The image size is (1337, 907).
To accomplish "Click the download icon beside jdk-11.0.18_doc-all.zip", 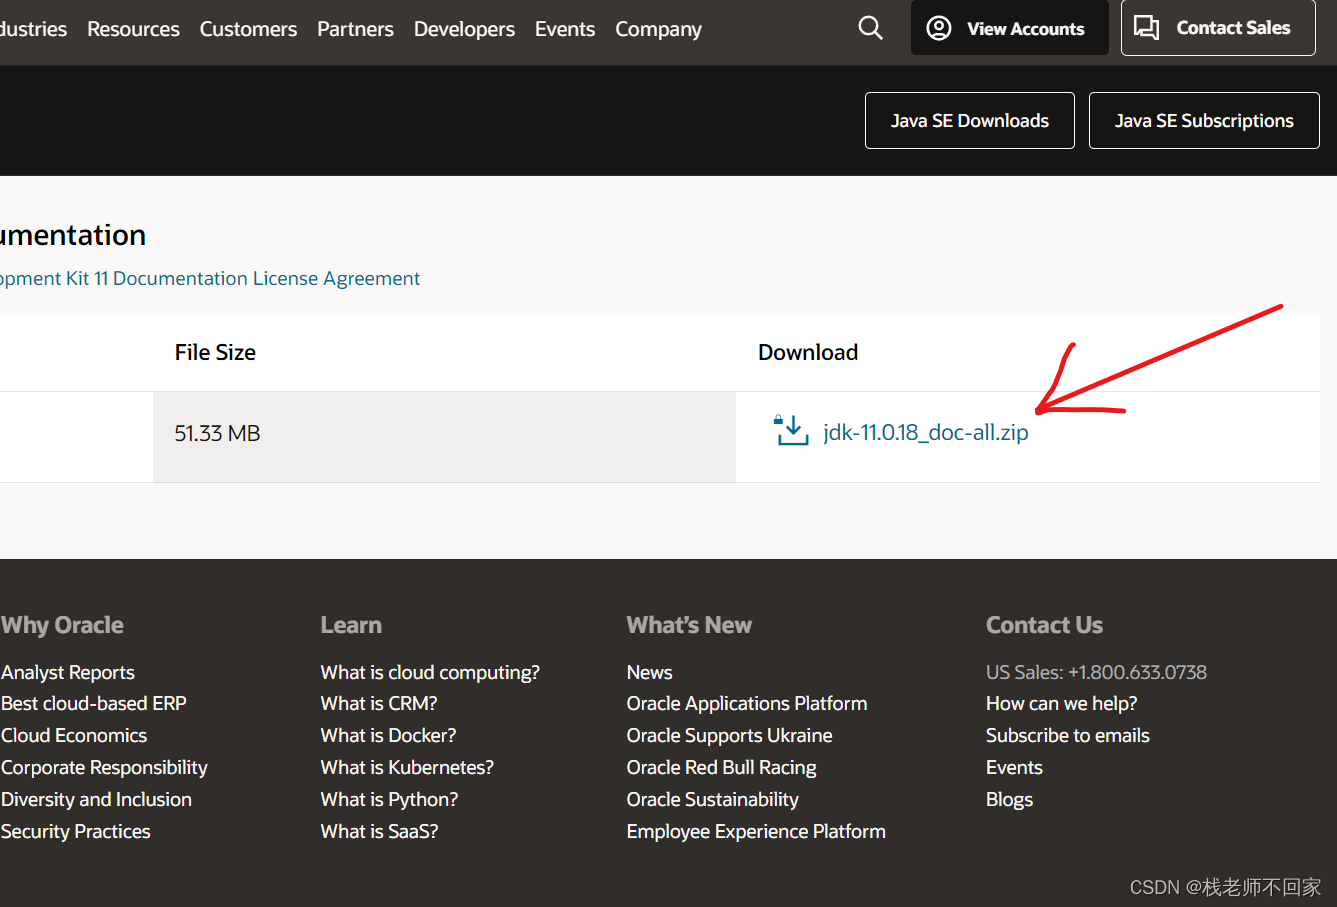I will (791, 431).
